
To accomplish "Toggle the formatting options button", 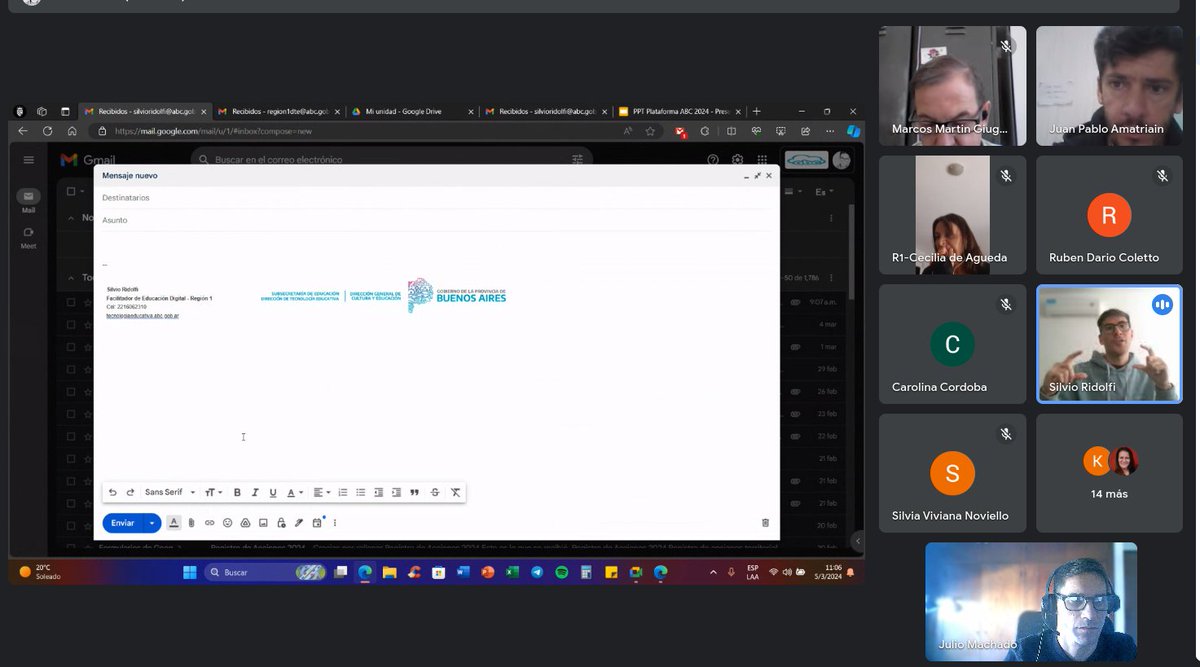I will [174, 522].
